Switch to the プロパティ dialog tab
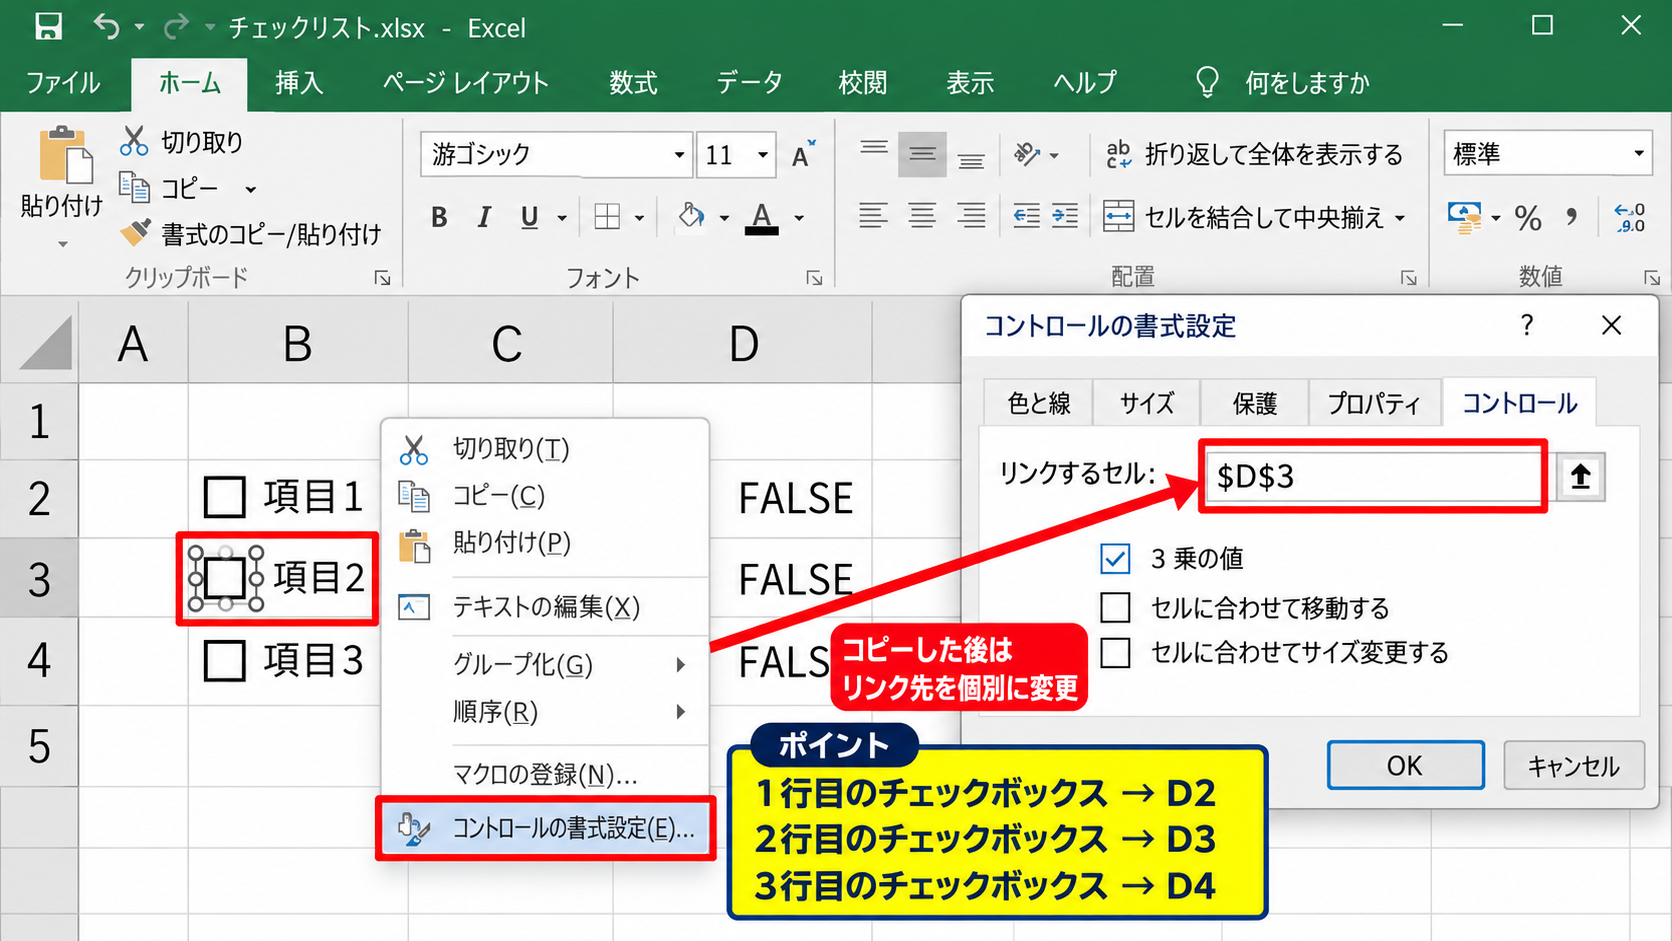 [x=1373, y=403]
